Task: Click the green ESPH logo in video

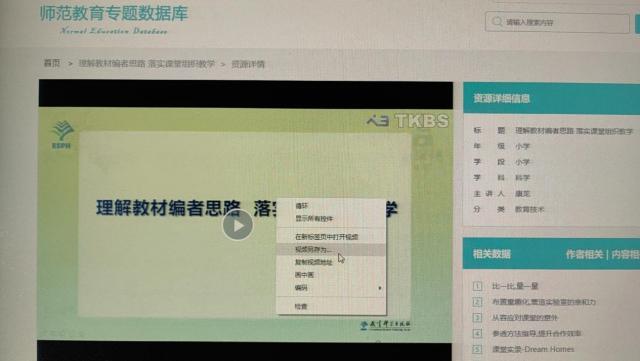Action: pos(62,135)
